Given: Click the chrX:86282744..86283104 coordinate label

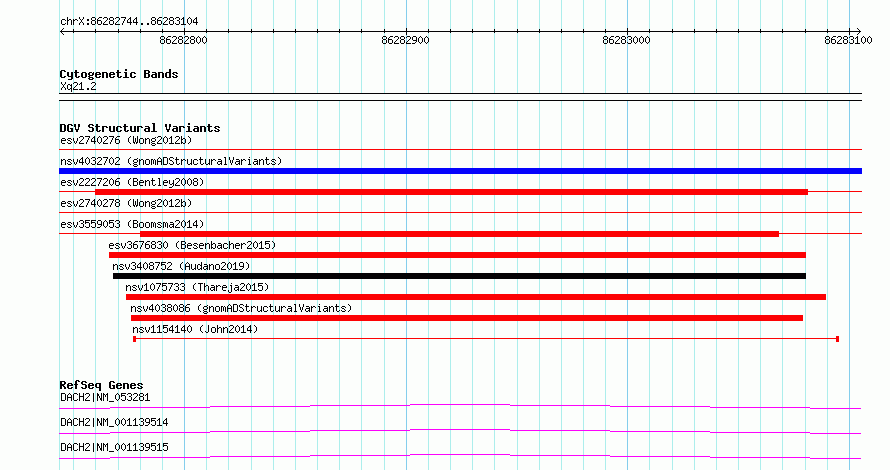Looking at the screenshot, I should (x=129, y=22).
